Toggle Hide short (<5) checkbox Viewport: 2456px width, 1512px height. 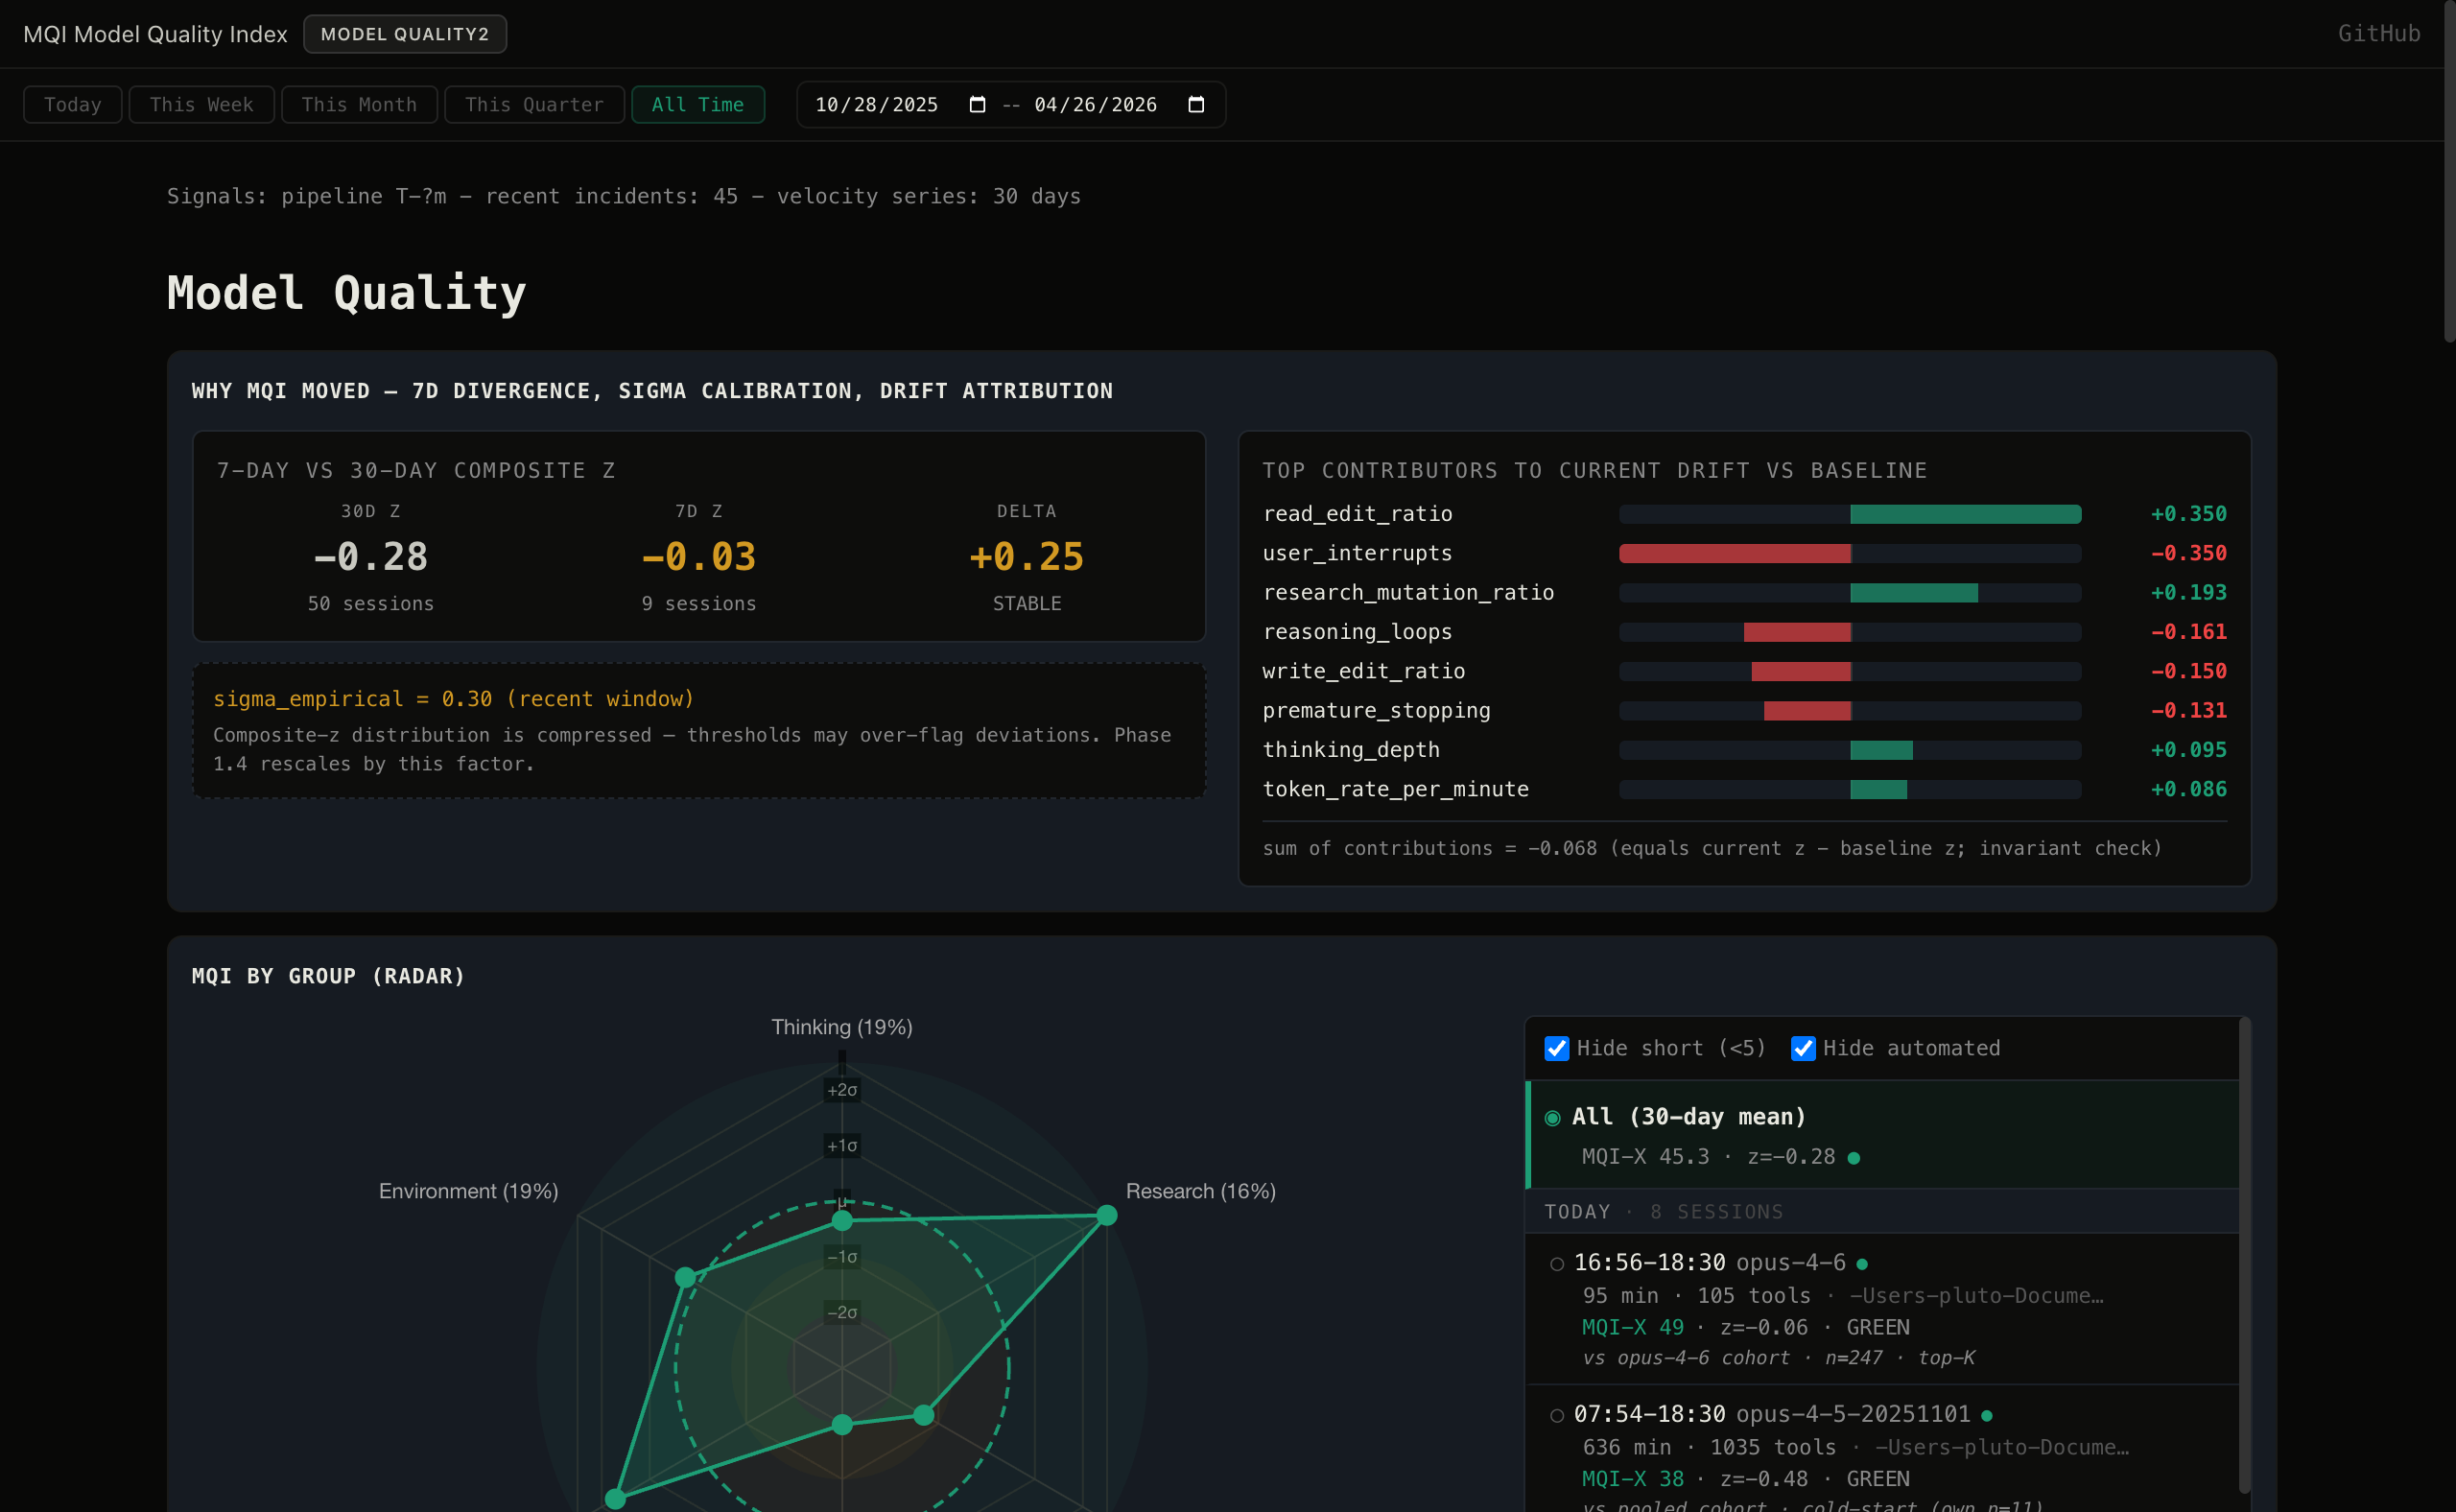pyautogui.click(x=1557, y=1048)
